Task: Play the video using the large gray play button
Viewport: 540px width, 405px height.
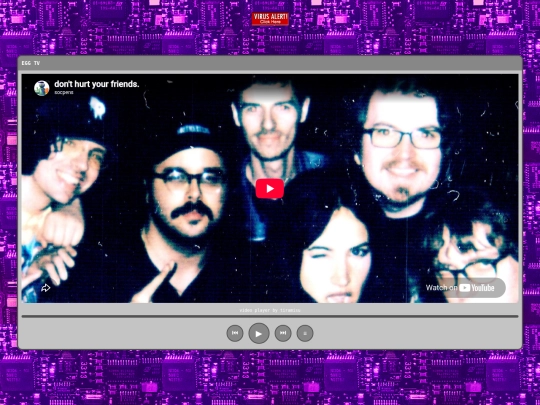Action: (x=259, y=333)
